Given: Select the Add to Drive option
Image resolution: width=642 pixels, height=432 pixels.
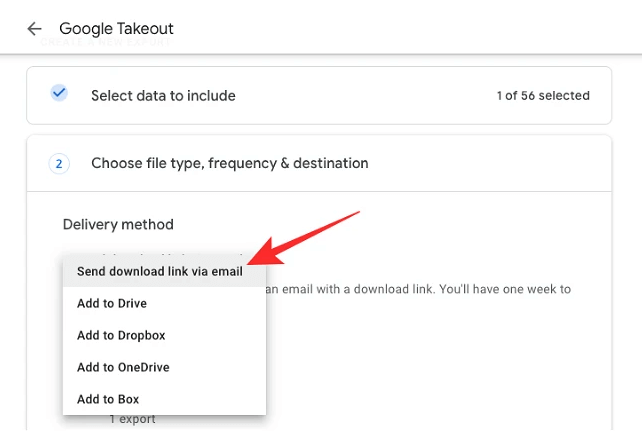Looking at the screenshot, I should 164,303.
